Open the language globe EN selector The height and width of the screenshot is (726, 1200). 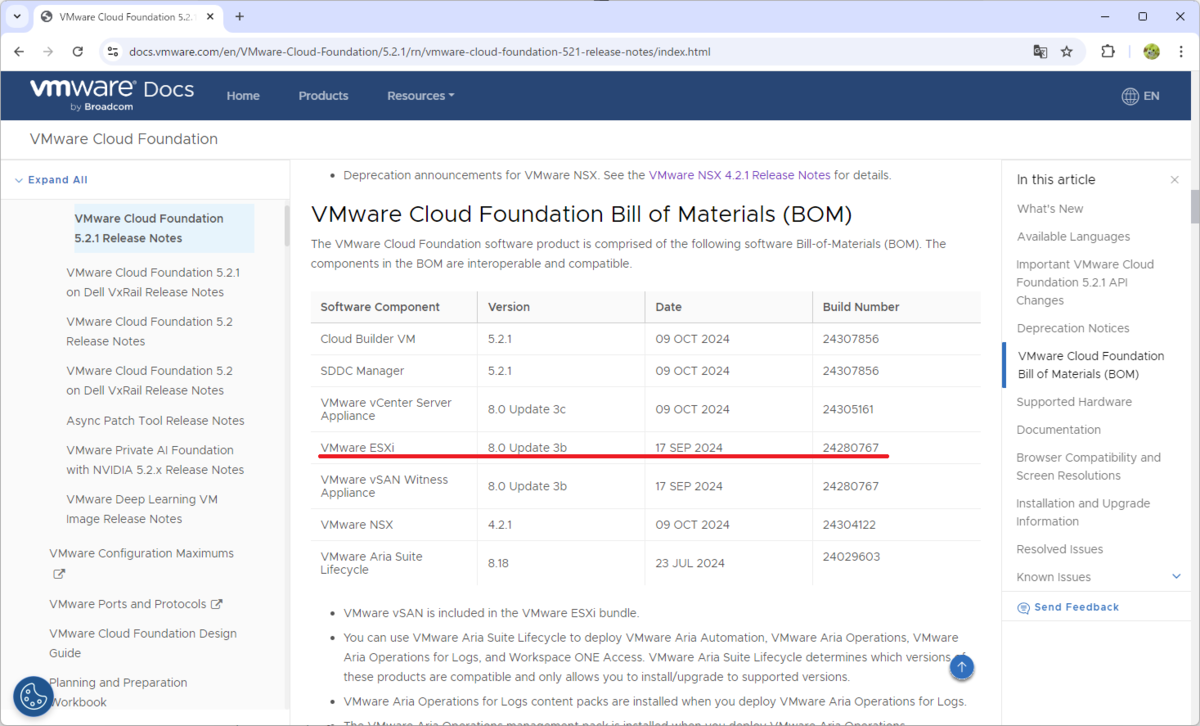1140,96
